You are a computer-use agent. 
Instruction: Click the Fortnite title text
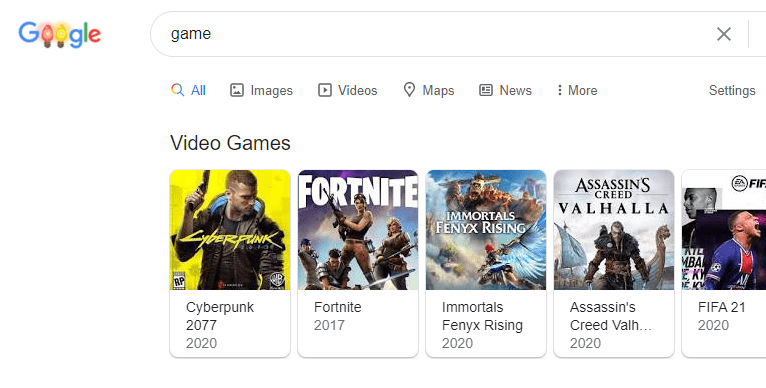338,307
